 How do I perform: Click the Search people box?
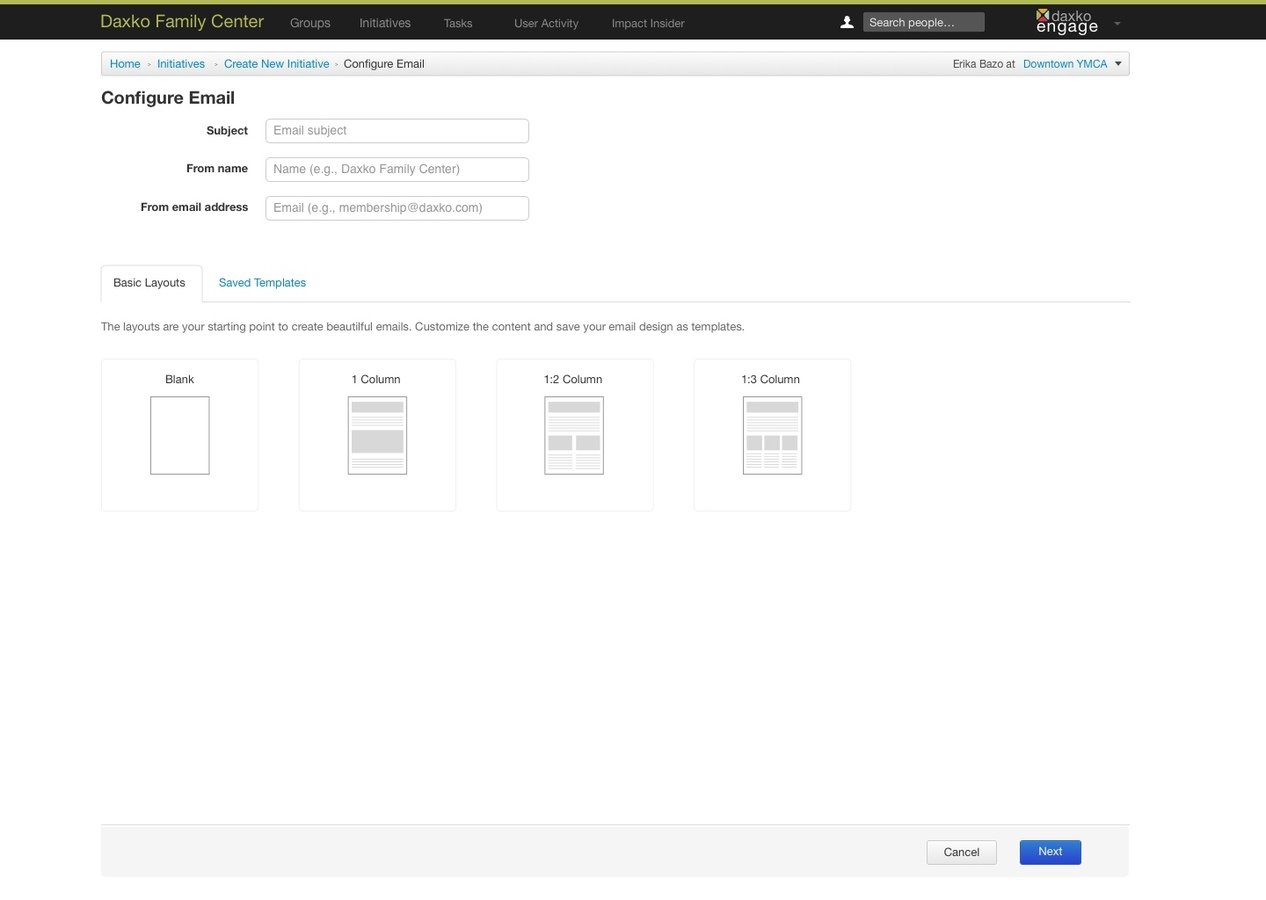click(x=923, y=22)
